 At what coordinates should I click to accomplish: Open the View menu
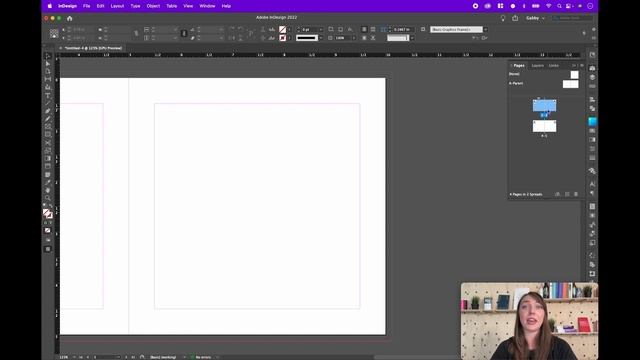(188, 6)
